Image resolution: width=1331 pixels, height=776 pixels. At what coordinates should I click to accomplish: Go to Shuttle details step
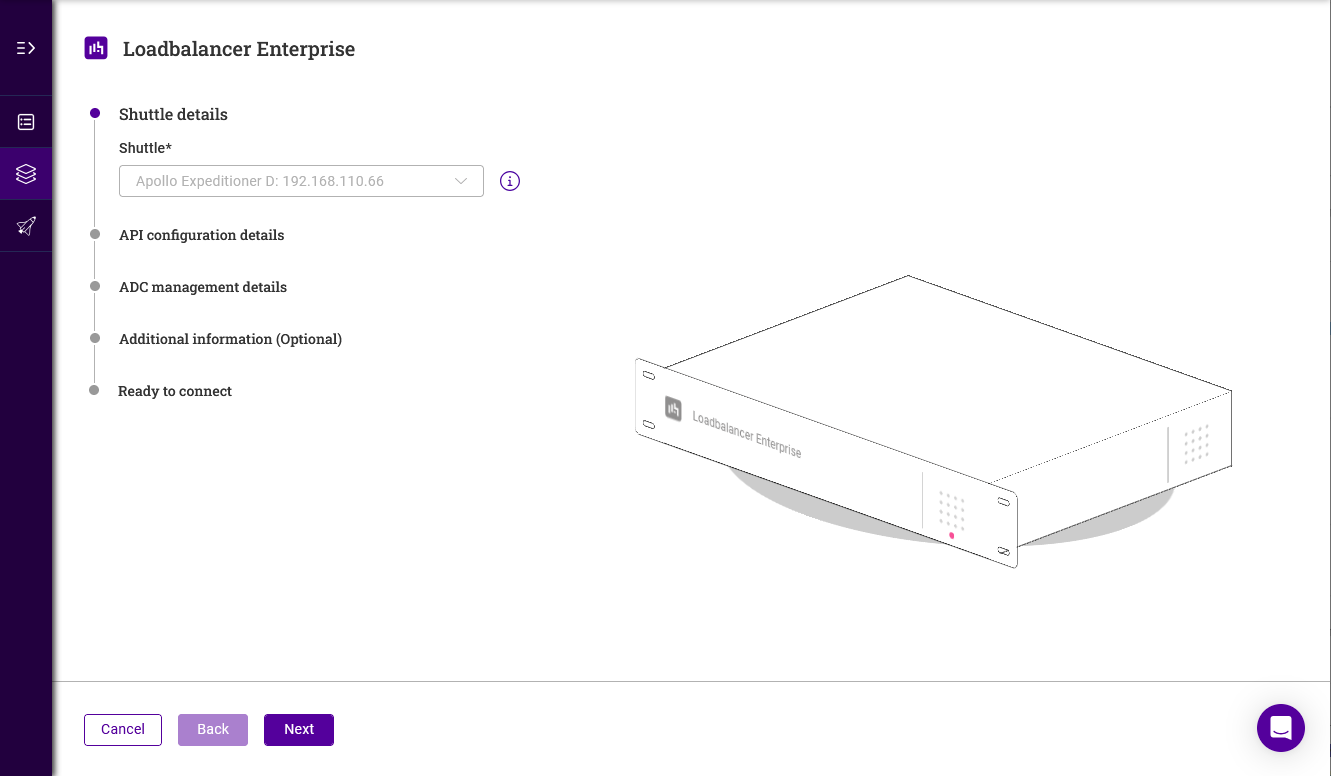(173, 114)
